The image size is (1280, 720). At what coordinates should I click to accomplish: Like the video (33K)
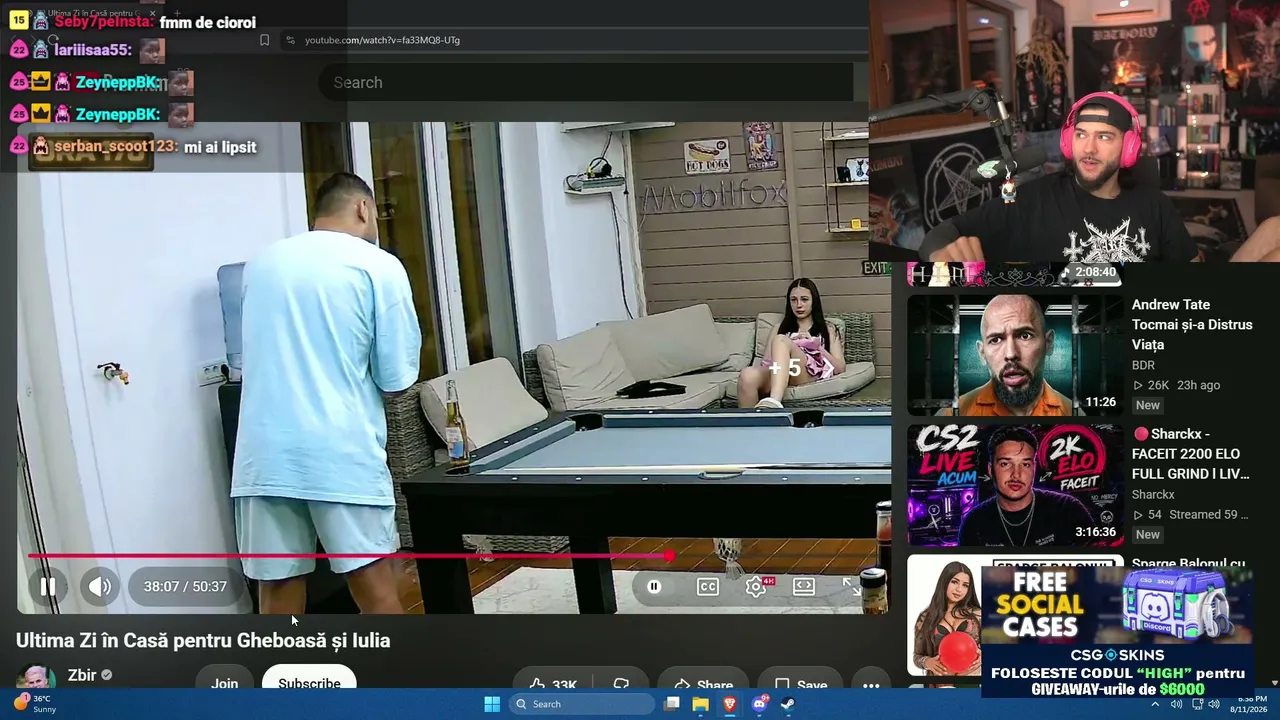[552, 684]
